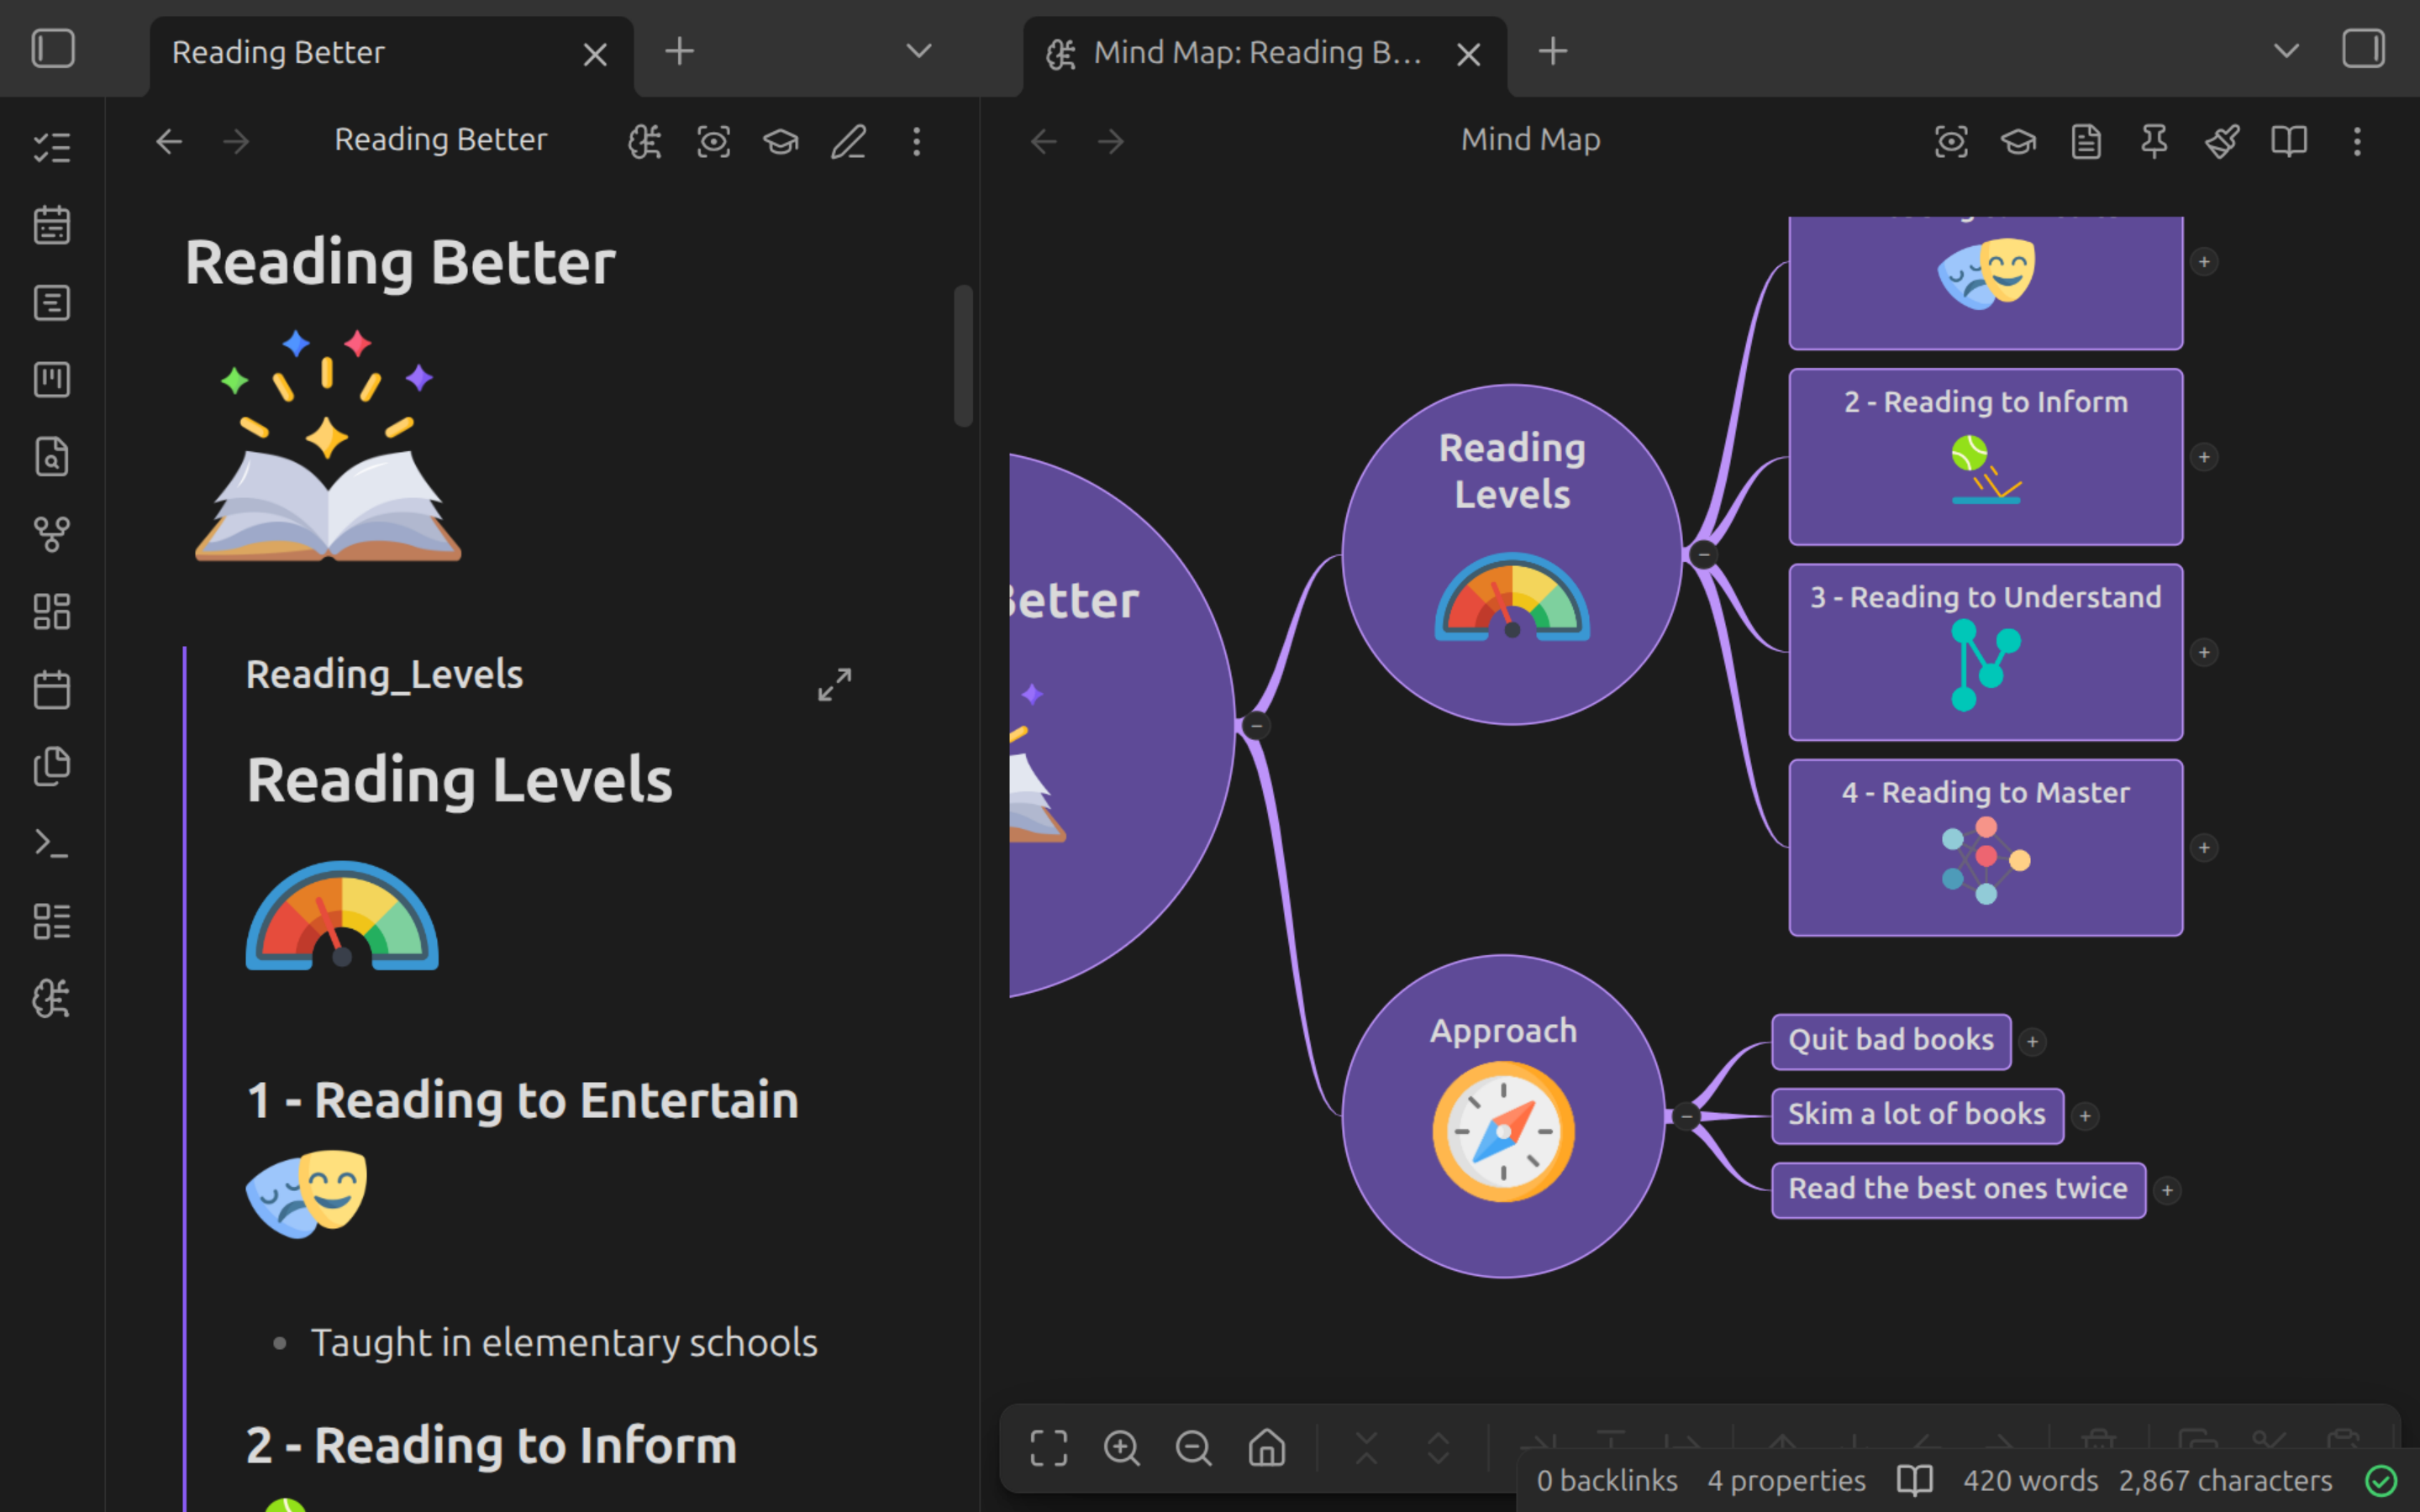Go back in the Reading Better pane
This screenshot has width=2420, height=1512.
(169, 142)
